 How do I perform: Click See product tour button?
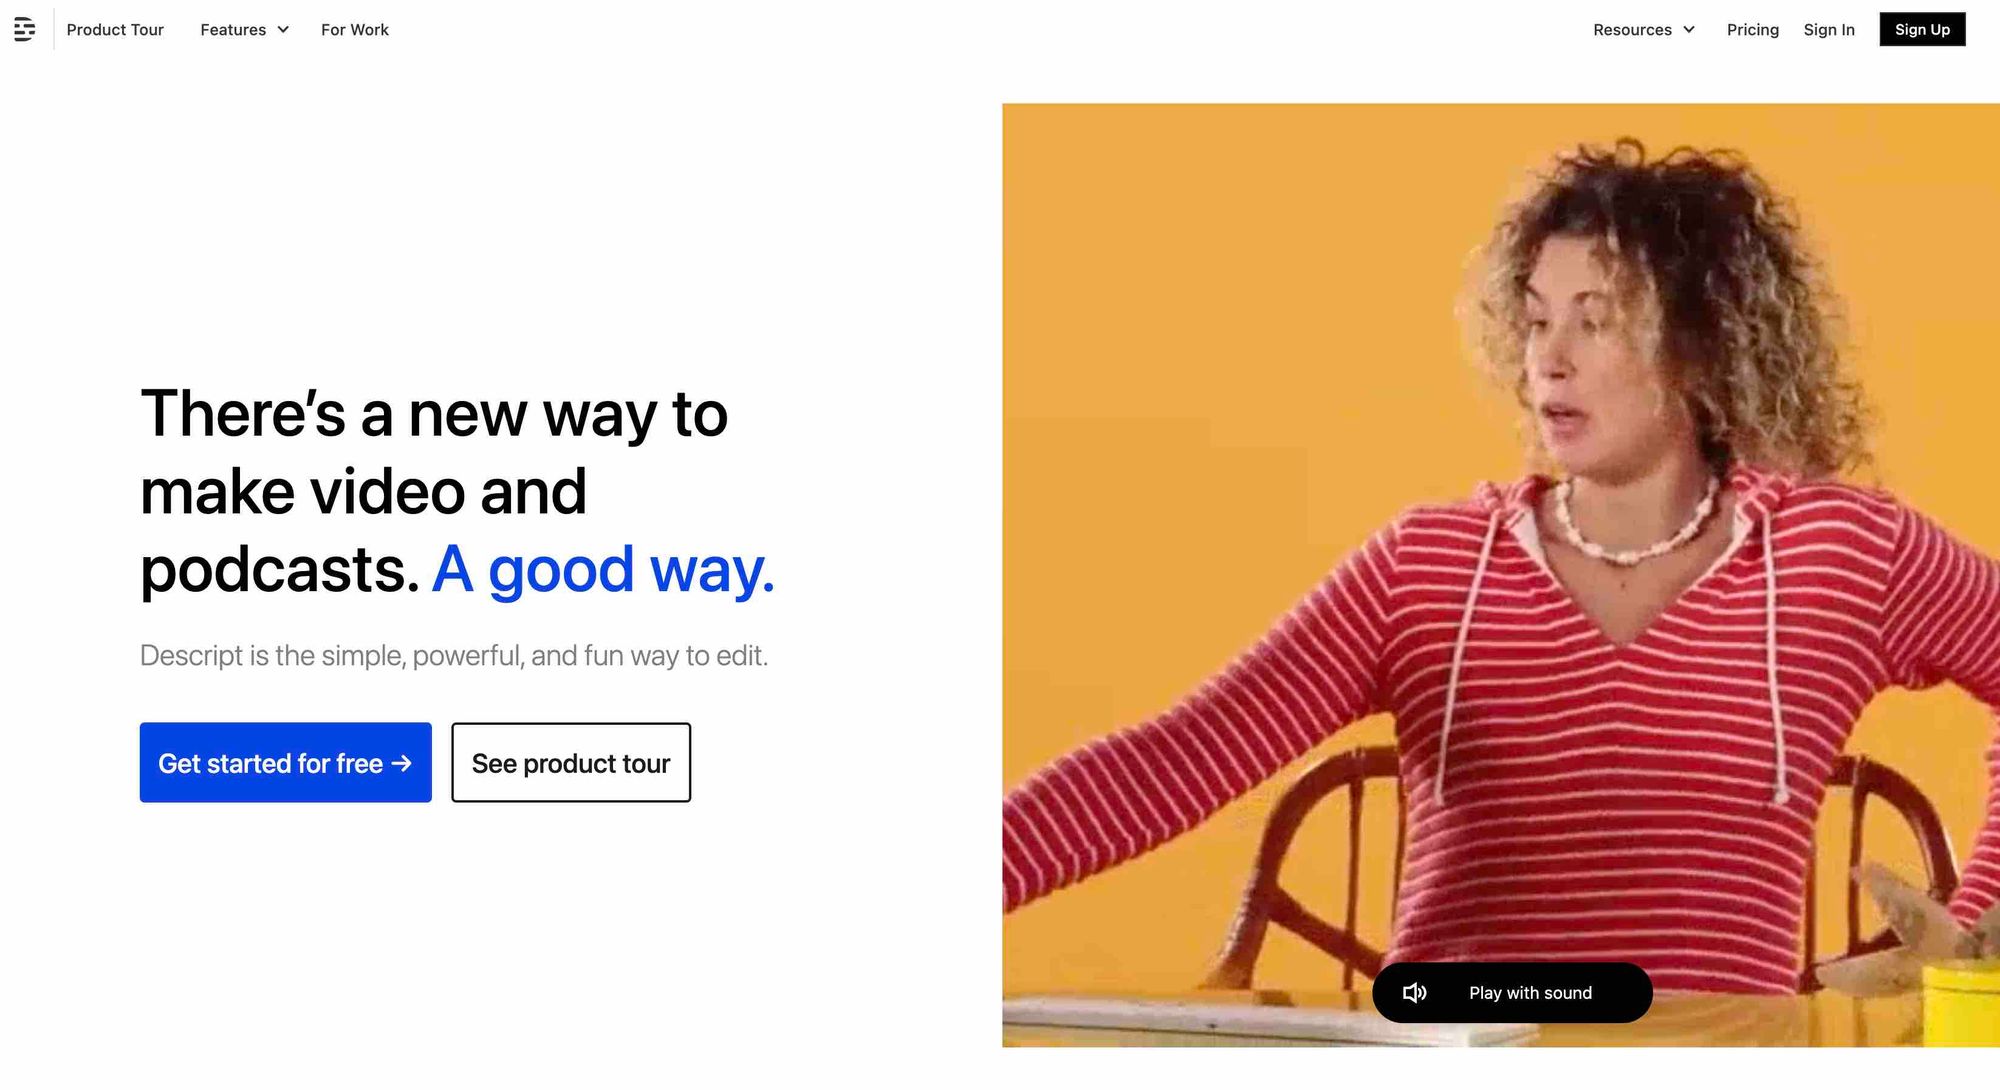[x=571, y=763]
